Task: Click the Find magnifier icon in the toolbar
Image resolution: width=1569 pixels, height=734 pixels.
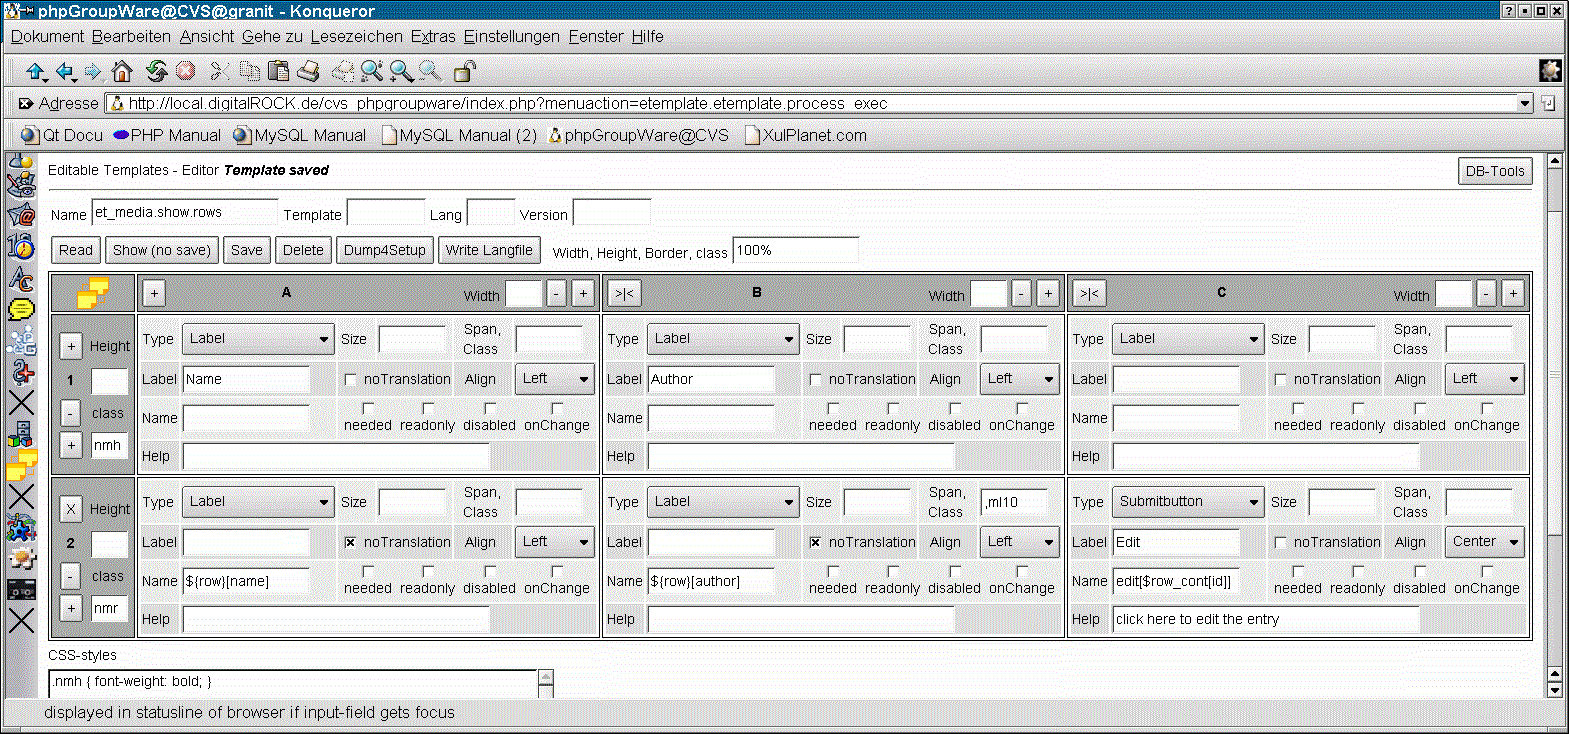Action: pyautogui.click(x=372, y=71)
